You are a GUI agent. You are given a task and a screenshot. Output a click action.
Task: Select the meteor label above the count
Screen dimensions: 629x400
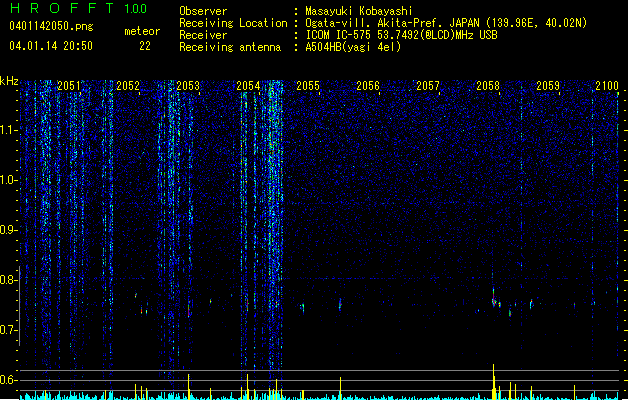click(142, 31)
